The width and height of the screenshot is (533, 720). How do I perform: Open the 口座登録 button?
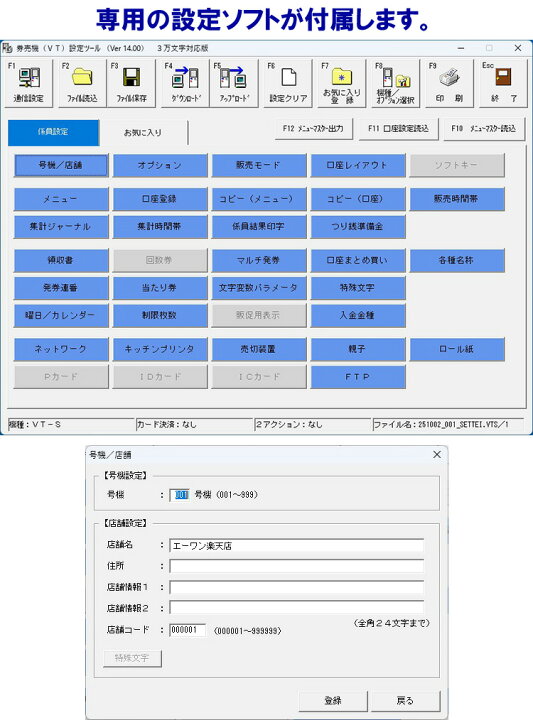160,199
